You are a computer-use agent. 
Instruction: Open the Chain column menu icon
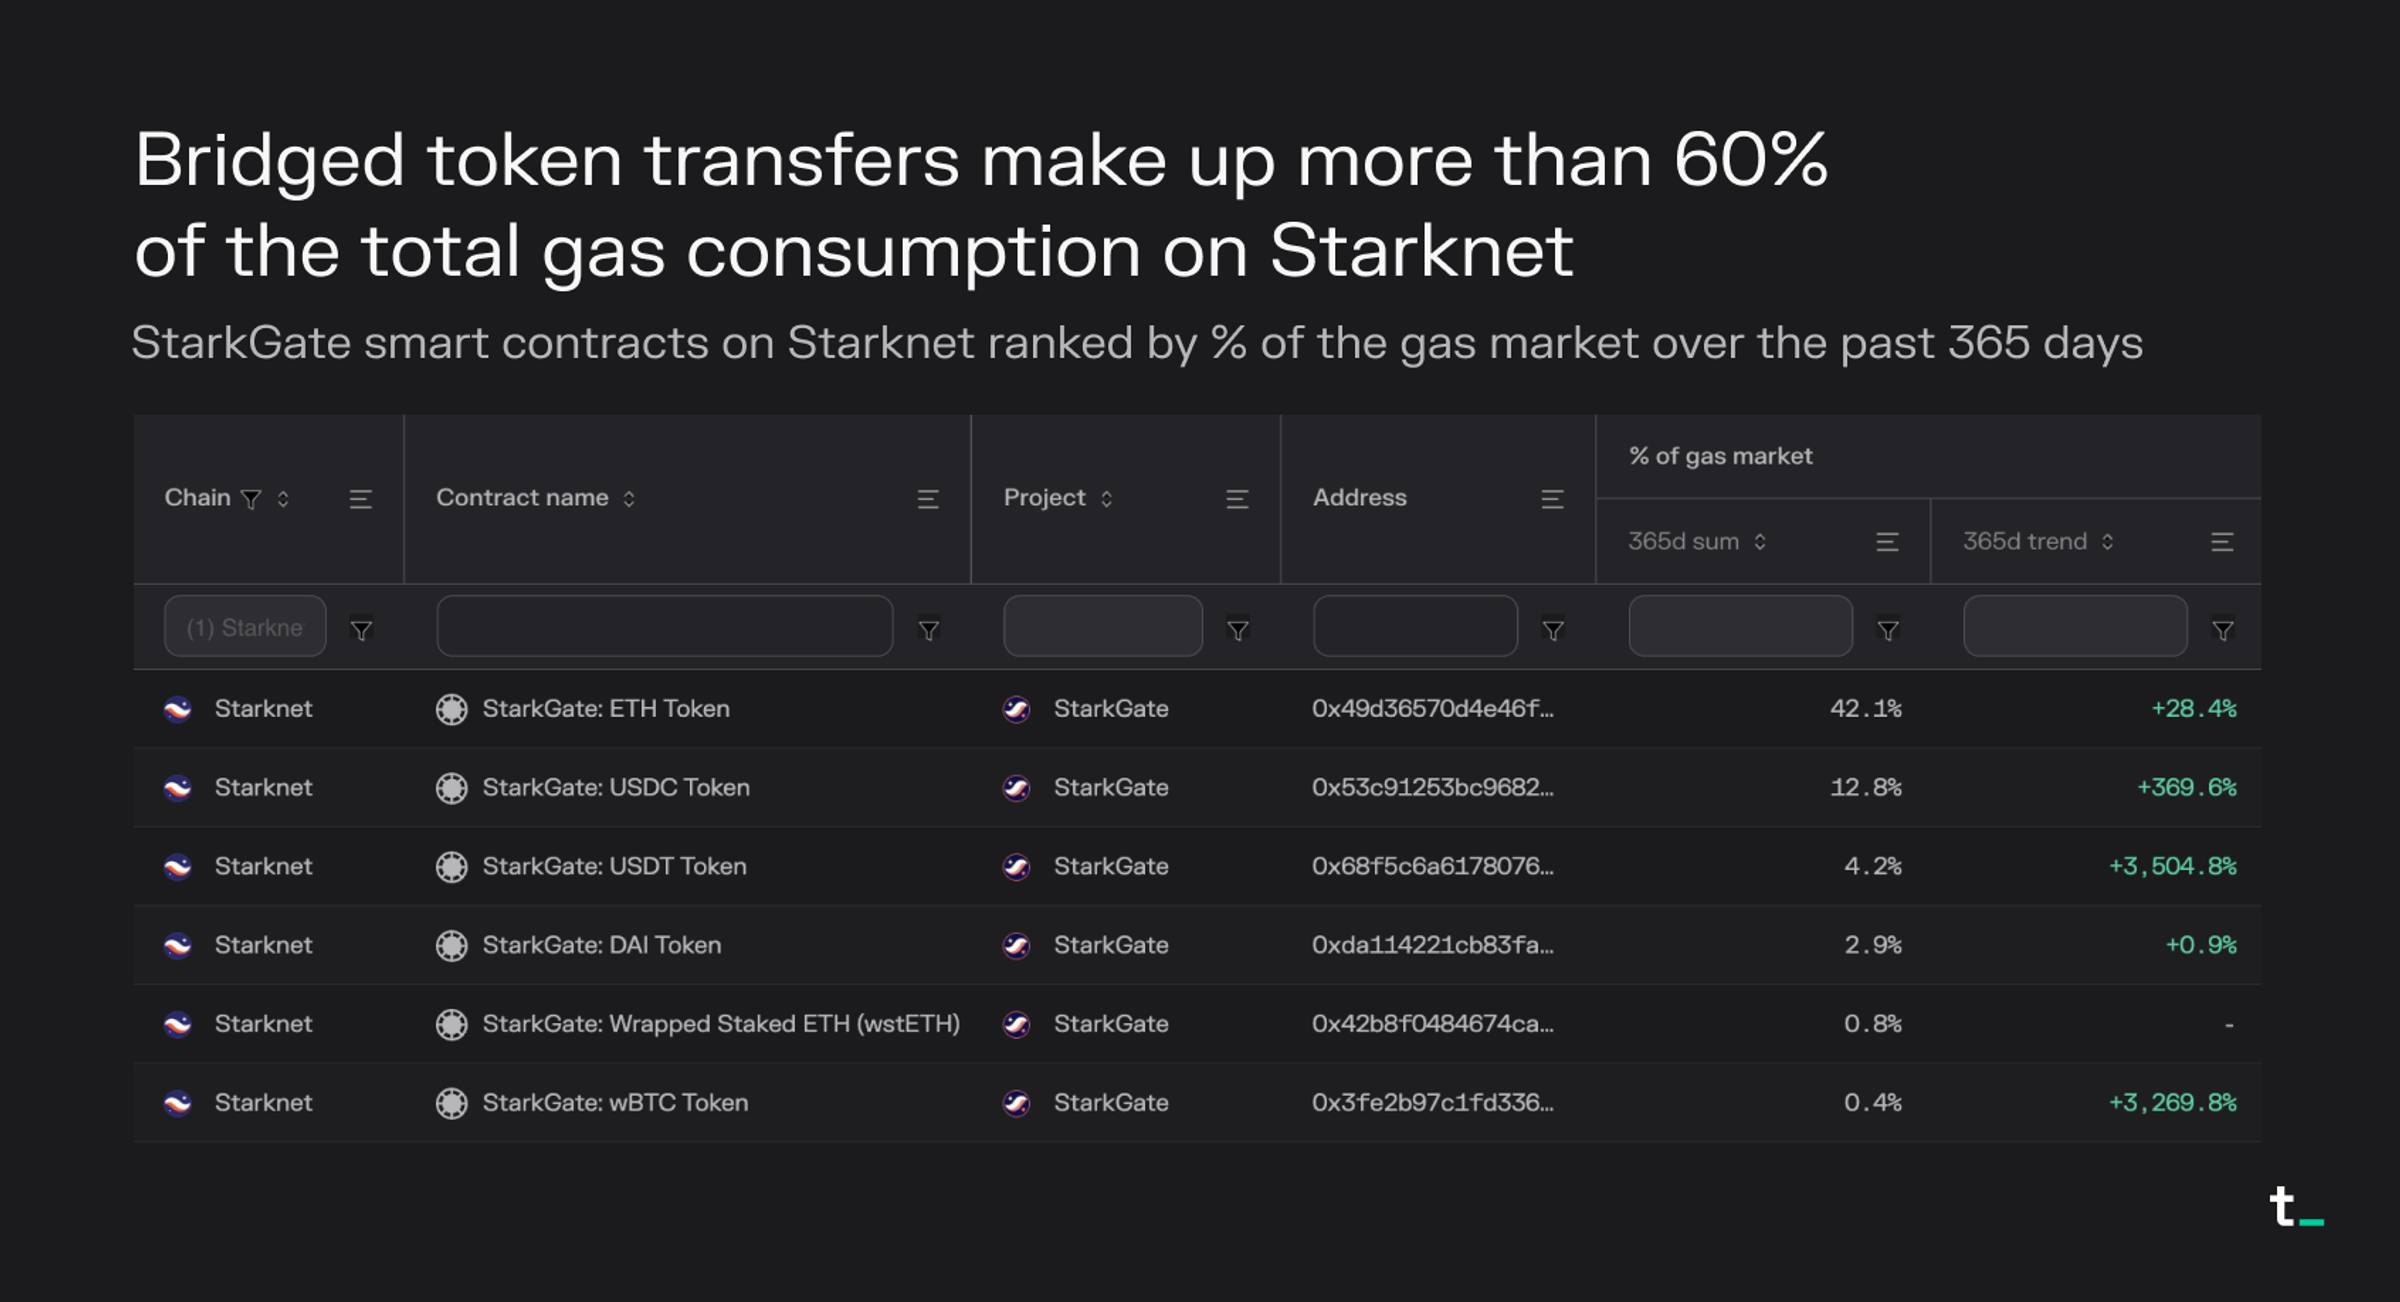pos(361,499)
